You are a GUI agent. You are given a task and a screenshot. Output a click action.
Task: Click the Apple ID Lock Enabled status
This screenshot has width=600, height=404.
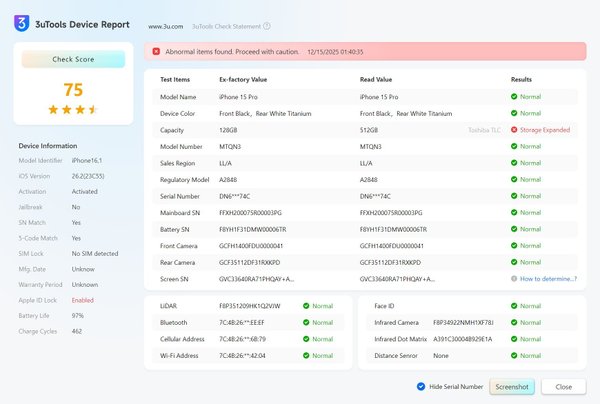[x=82, y=299]
